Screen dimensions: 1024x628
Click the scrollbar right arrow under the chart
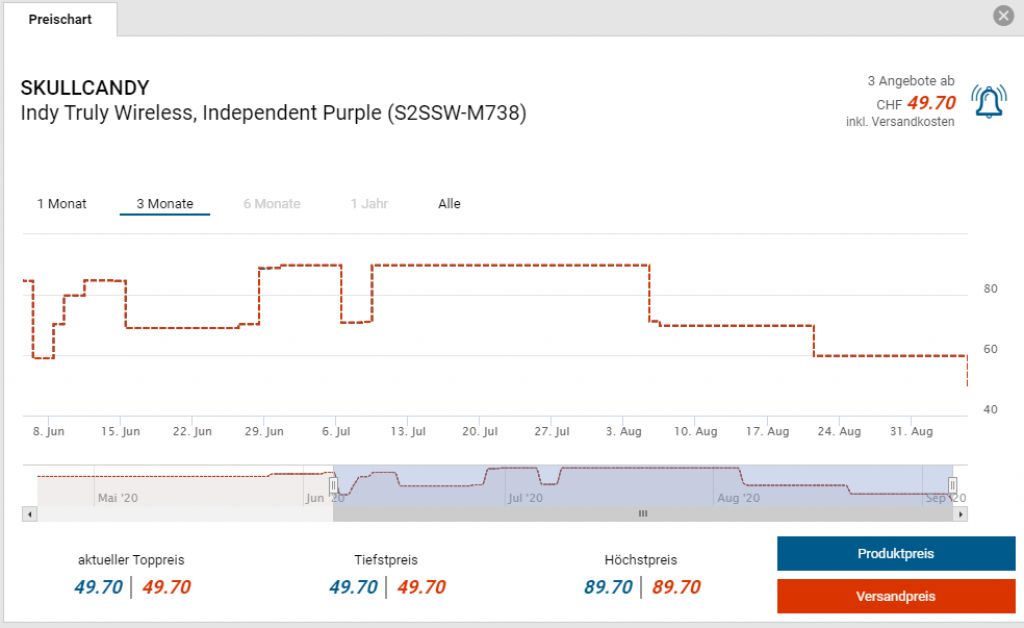click(x=960, y=514)
